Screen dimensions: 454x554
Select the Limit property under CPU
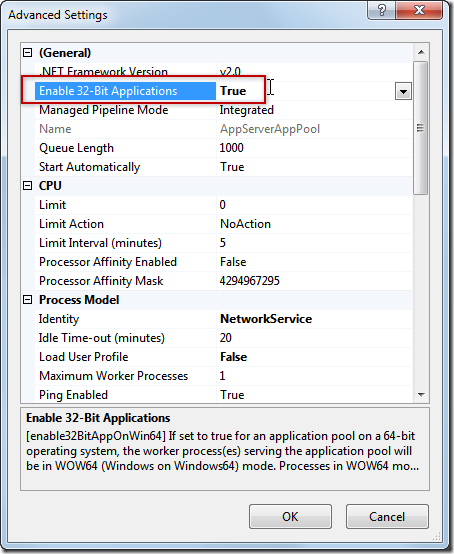click(52, 205)
